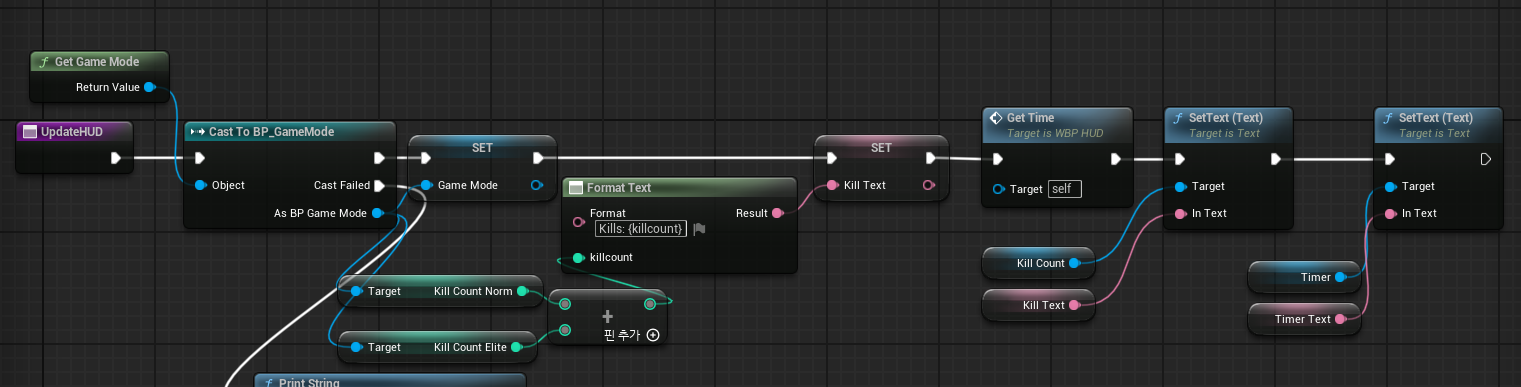This screenshot has height=387, width=1521.
Task: Click Cast To BP_GameMode execution input pin
Action: coord(200,158)
